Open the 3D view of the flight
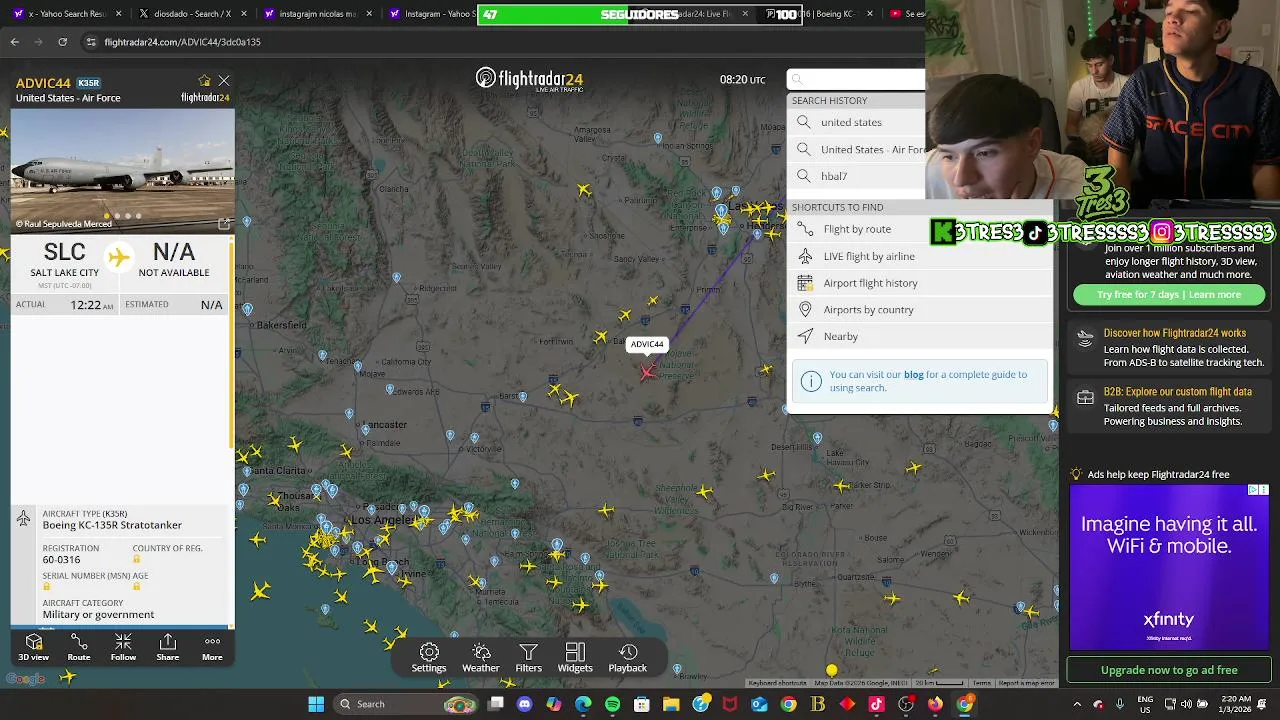 click(33, 646)
